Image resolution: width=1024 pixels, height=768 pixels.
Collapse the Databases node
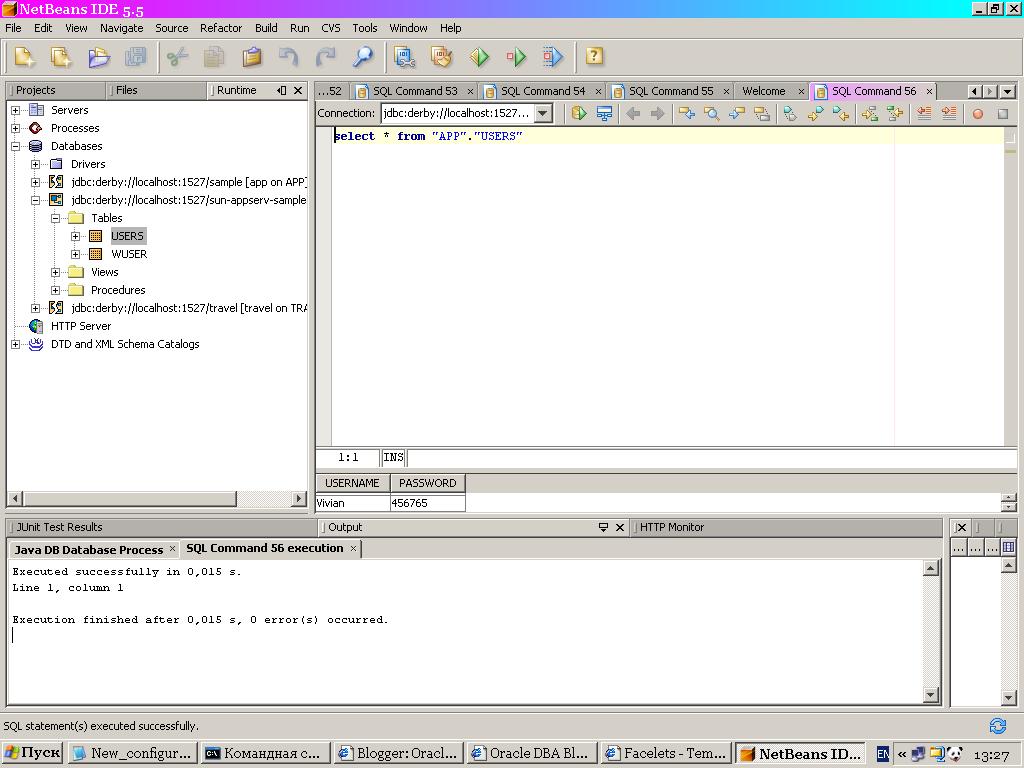click(x=16, y=146)
